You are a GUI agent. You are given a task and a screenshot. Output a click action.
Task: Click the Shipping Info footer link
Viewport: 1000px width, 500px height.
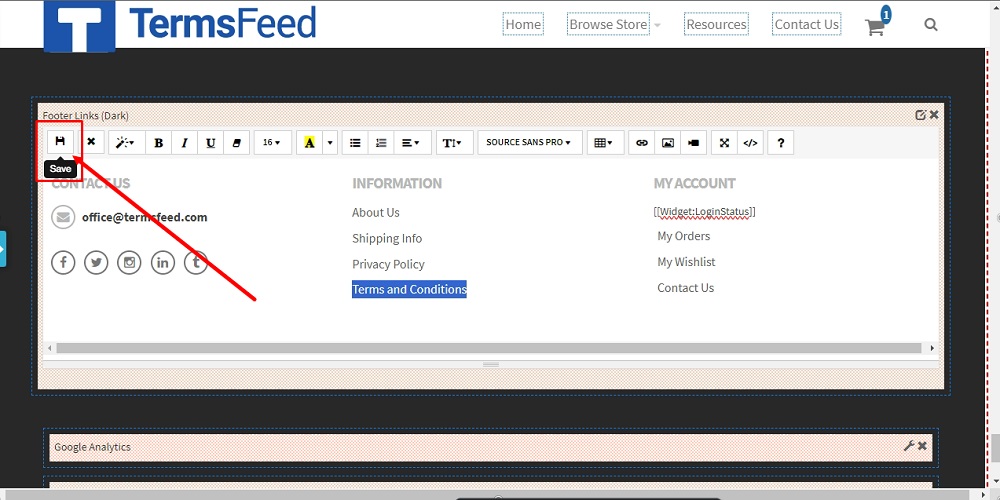click(387, 238)
